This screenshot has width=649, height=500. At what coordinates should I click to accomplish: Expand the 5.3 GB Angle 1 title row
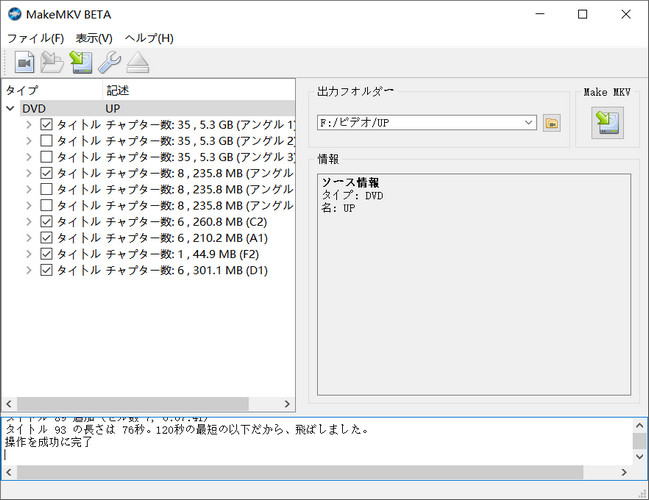pyautogui.click(x=29, y=125)
